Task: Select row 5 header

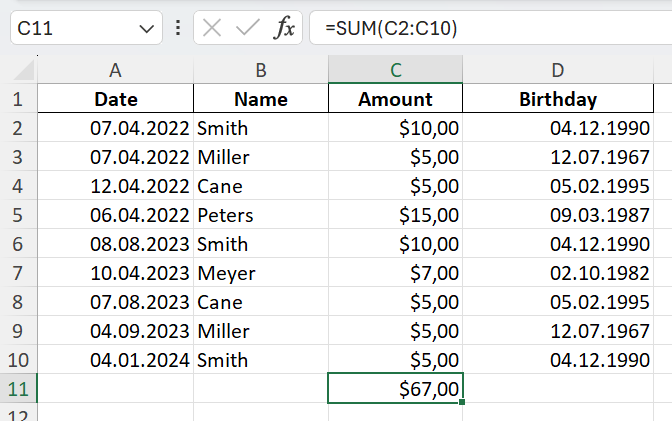Action: tap(18, 215)
